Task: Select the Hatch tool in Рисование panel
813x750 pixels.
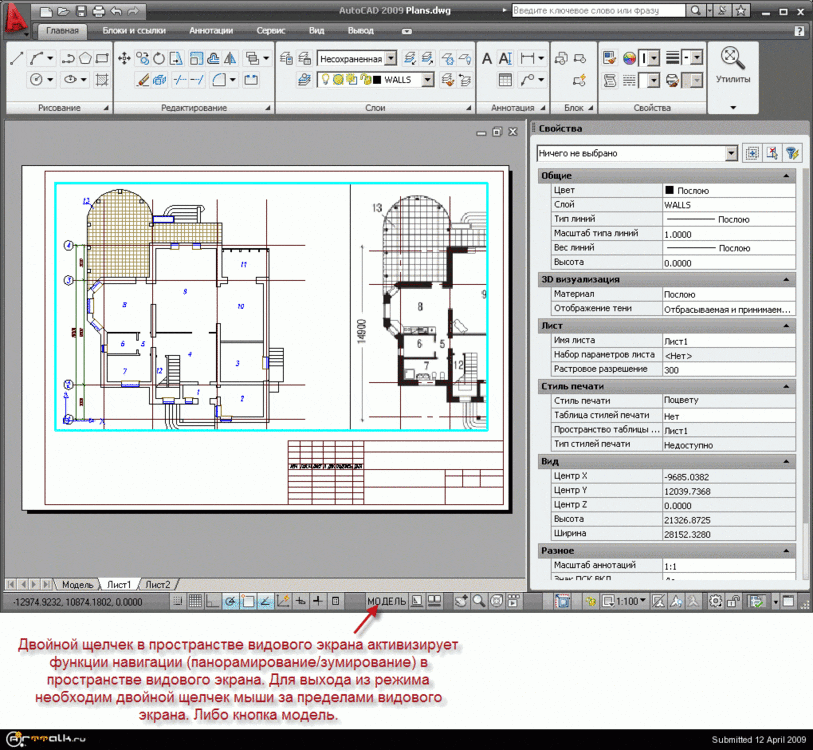Action: pos(102,80)
